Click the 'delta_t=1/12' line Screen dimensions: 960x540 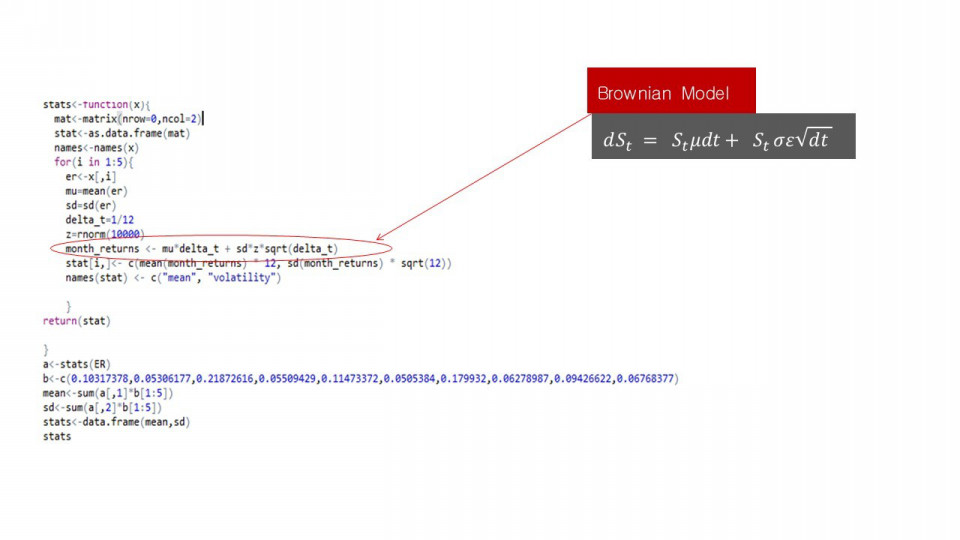(100, 220)
